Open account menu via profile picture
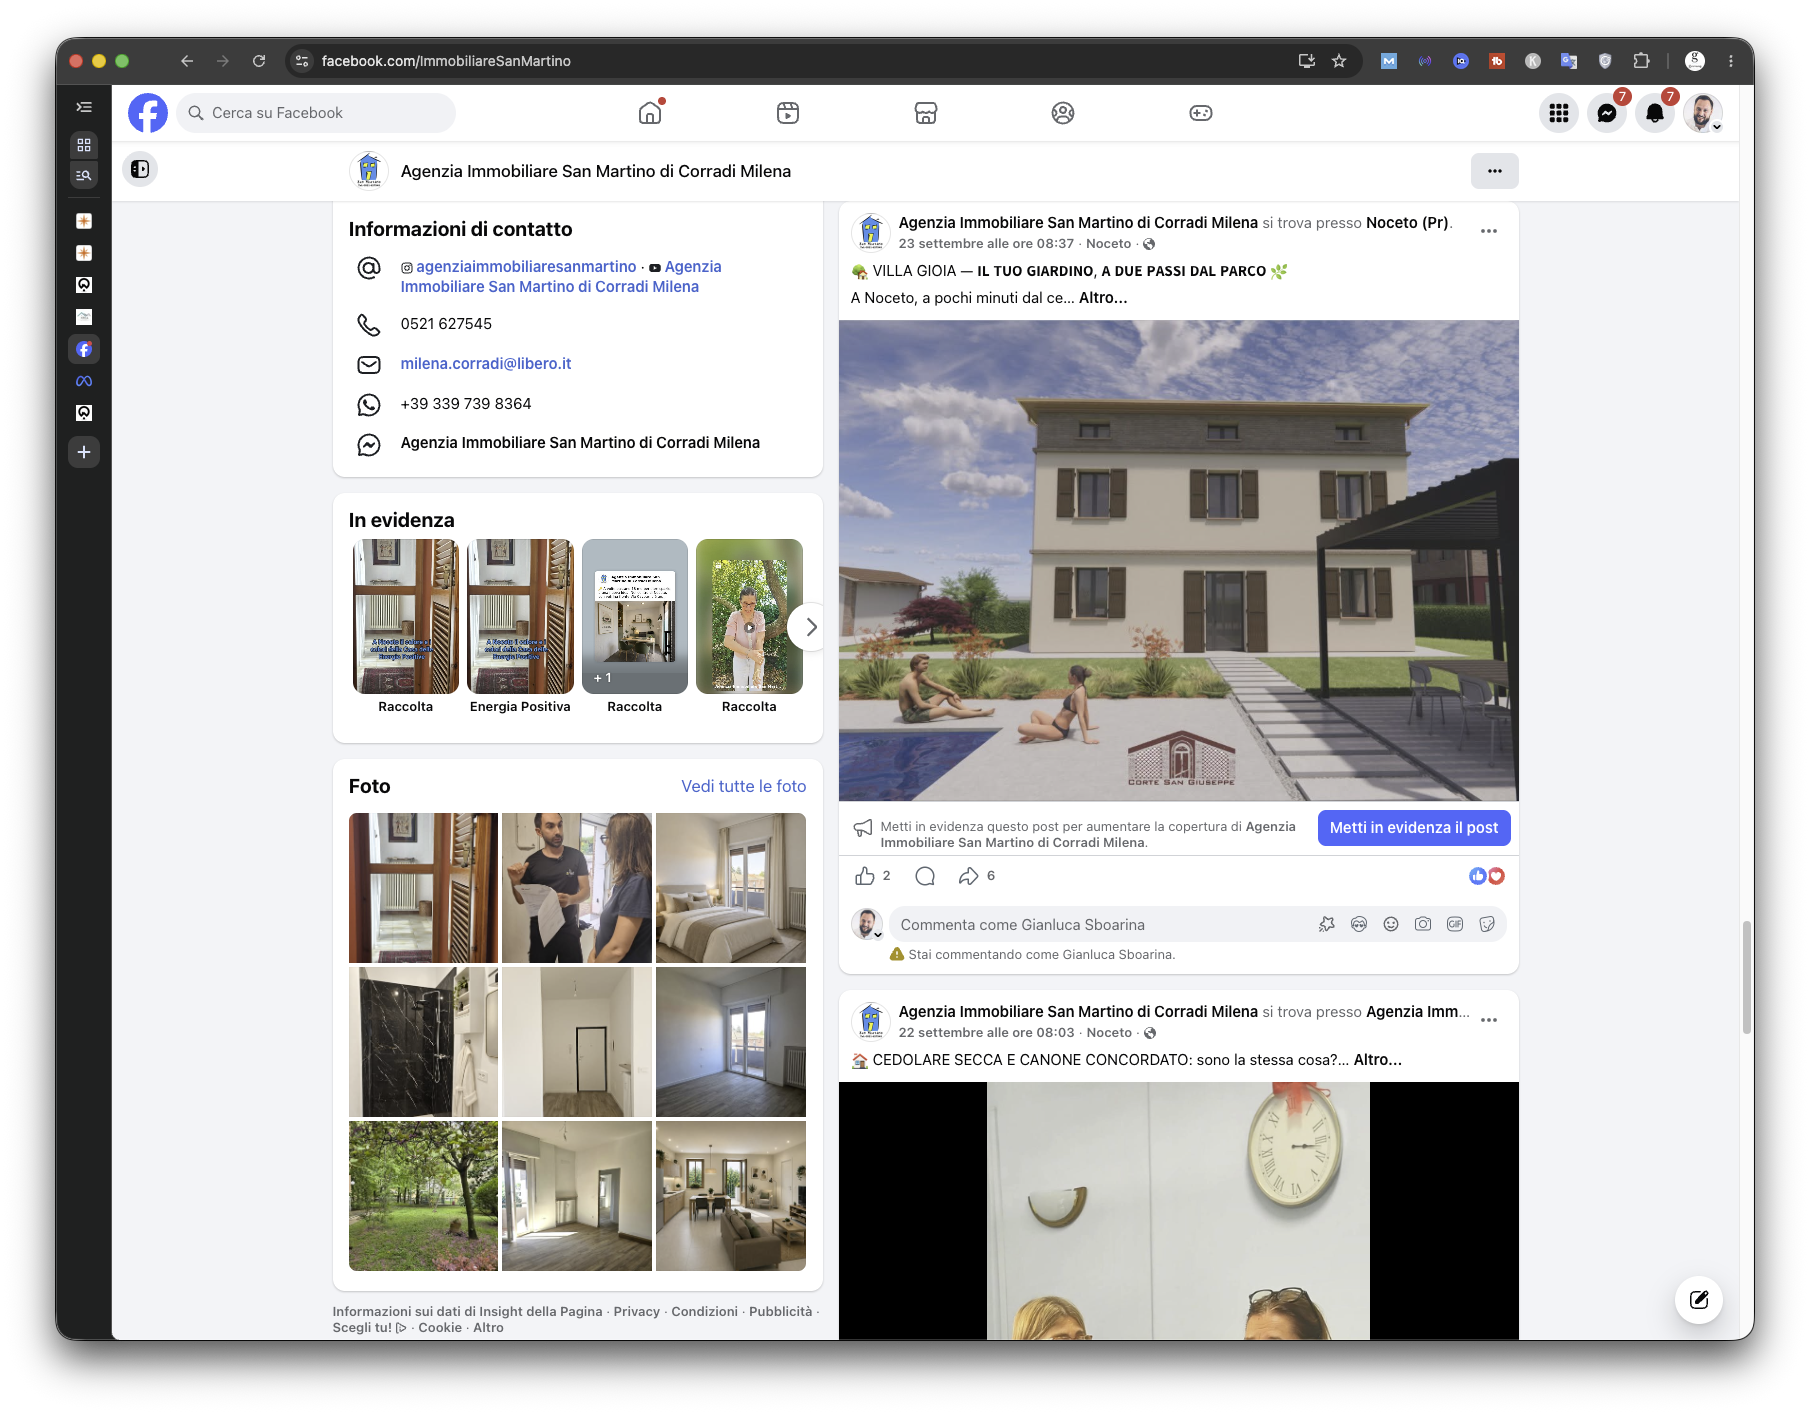The image size is (1810, 1414). (x=1703, y=113)
